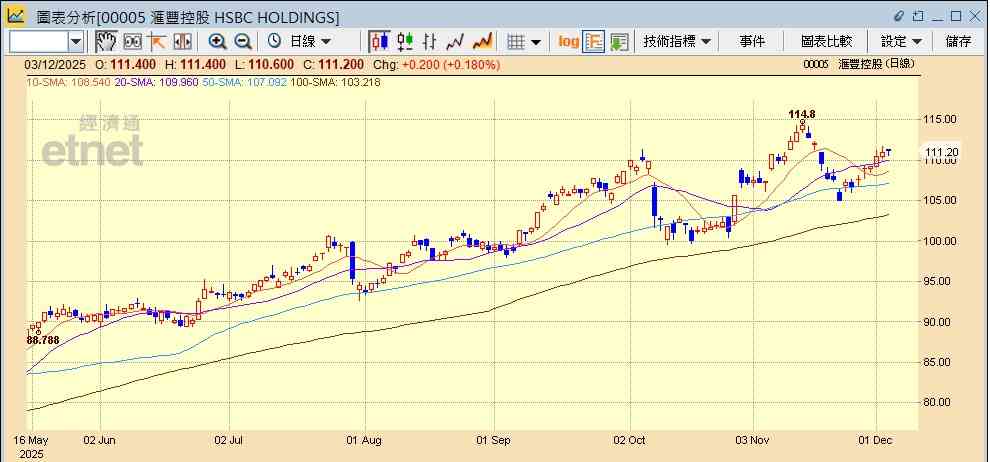The image size is (990, 462).
Task: Click the 儲存 save button
Action: click(958, 41)
